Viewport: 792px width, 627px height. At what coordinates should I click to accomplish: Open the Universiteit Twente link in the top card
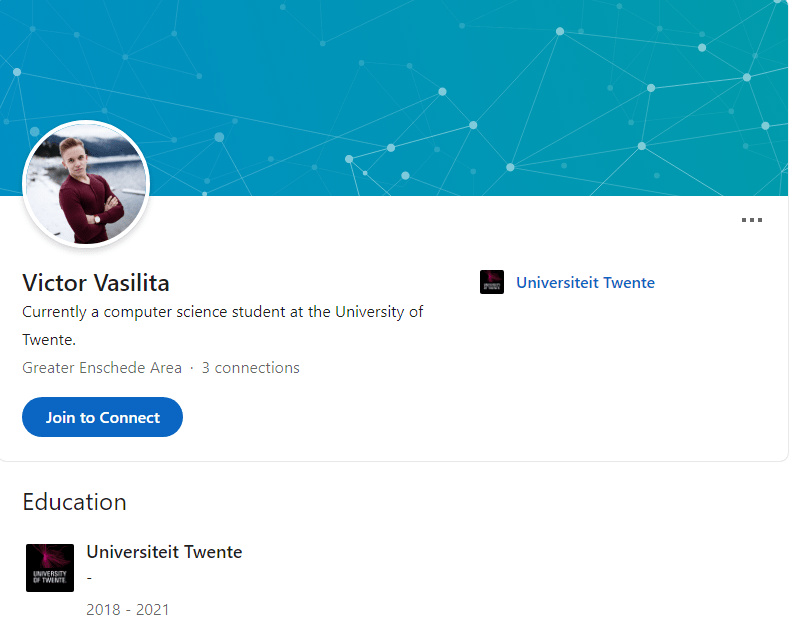pyautogui.click(x=585, y=283)
